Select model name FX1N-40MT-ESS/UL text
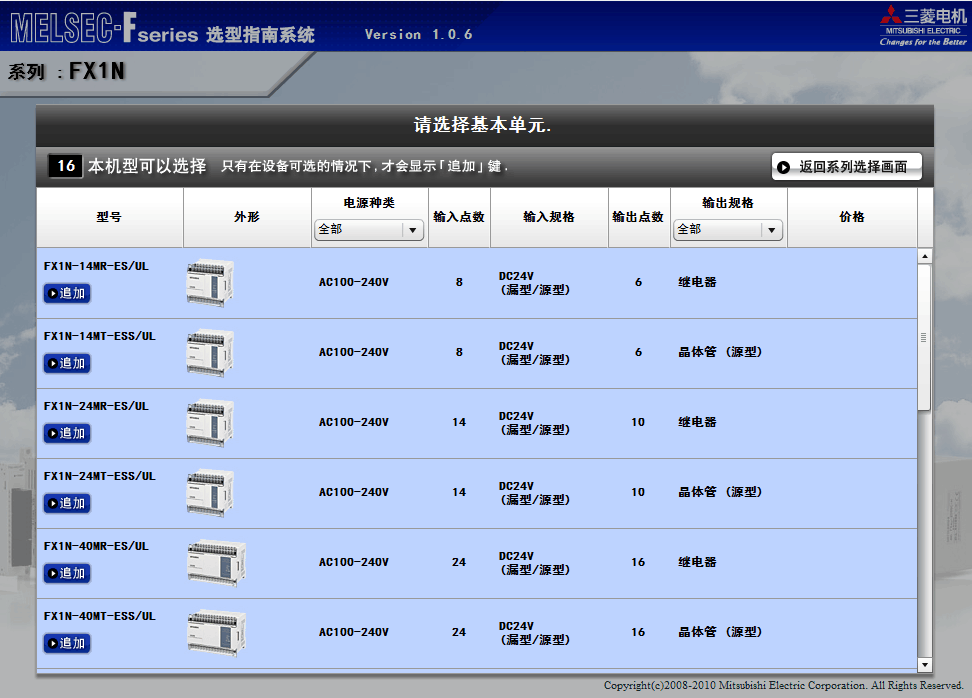The width and height of the screenshot is (972, 698). click(x=100, y=617)
